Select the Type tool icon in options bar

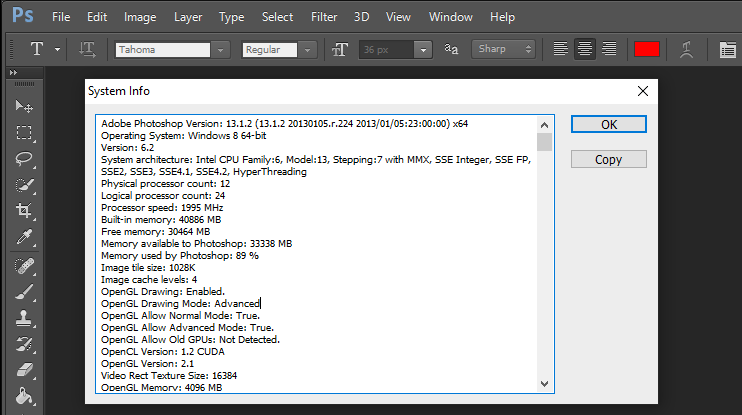(37, 49)
